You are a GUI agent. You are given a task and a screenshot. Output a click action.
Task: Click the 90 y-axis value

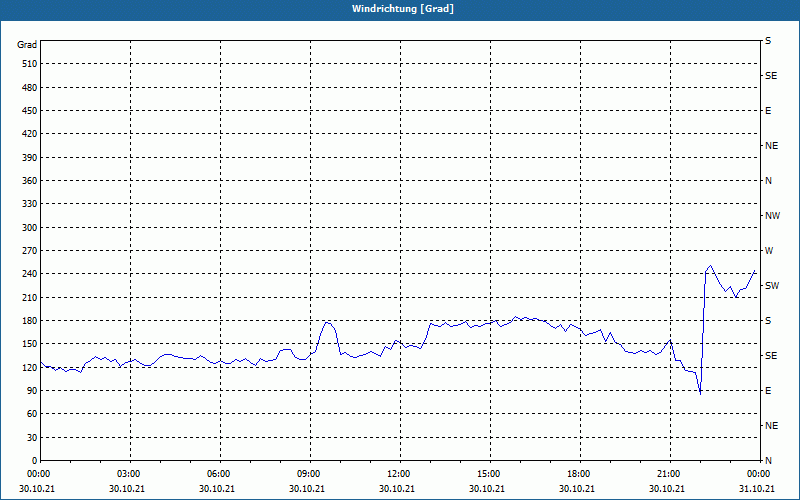(x=32, y=391)
